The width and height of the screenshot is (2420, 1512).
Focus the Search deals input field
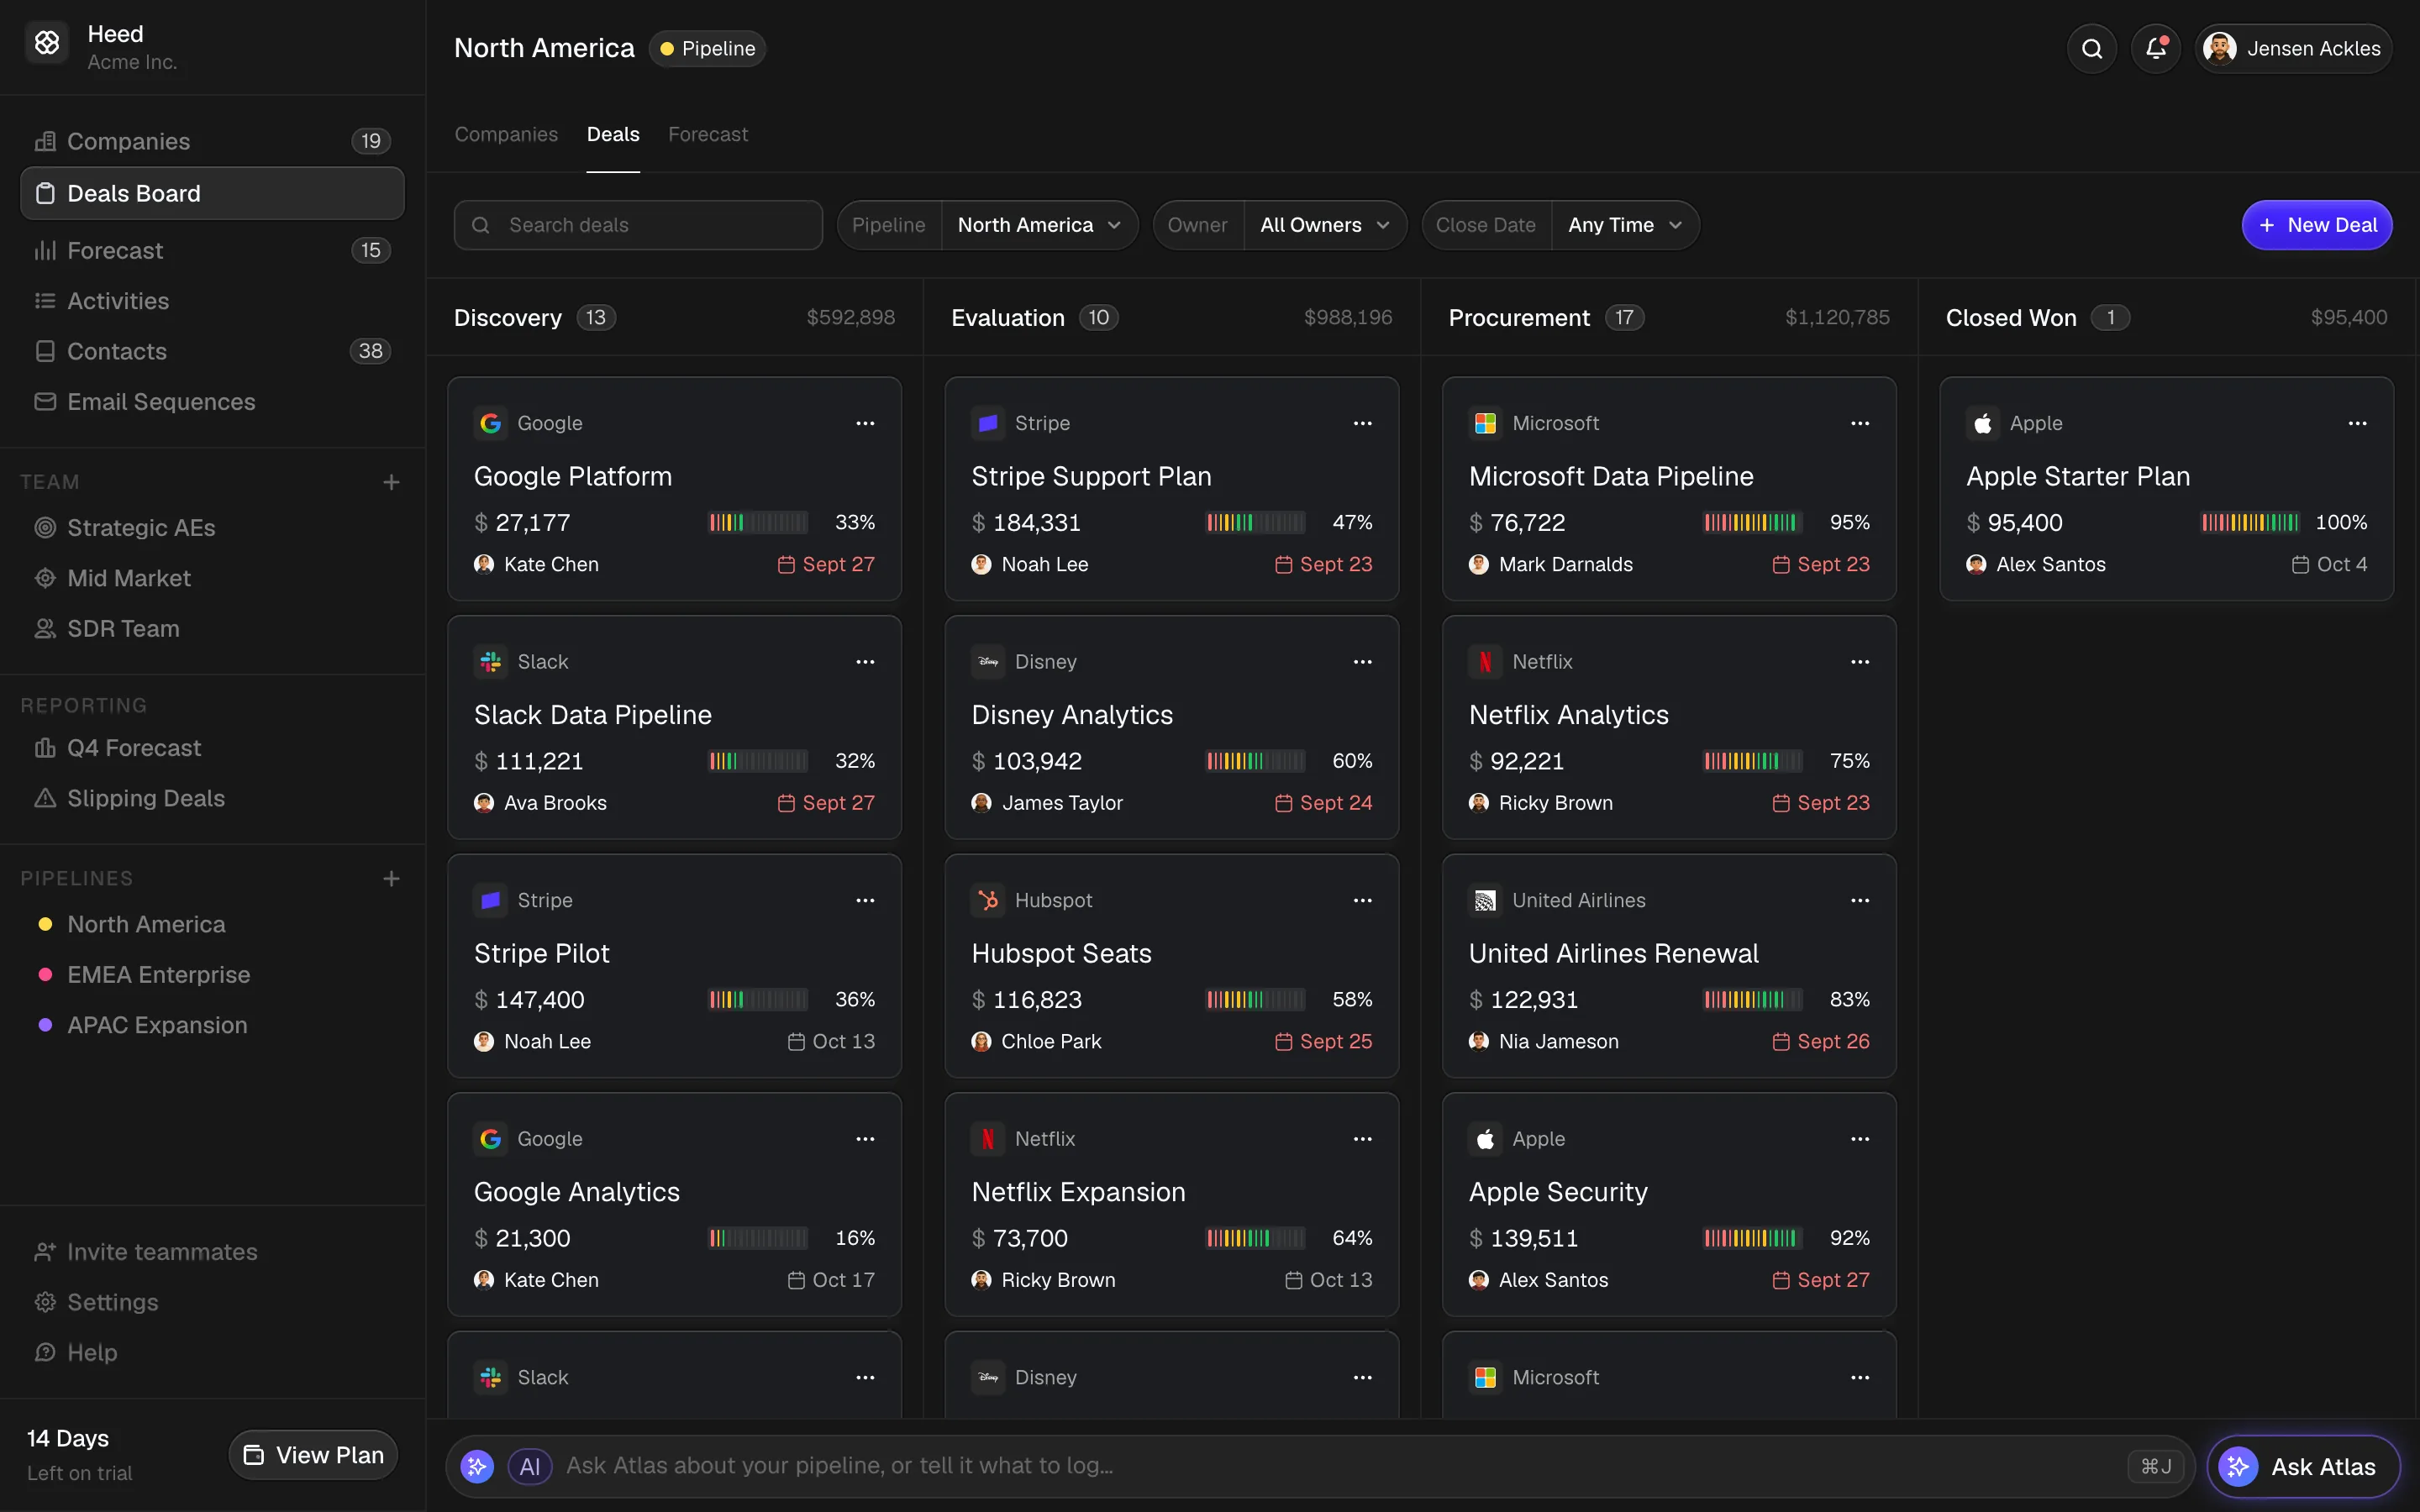[638, 225]
